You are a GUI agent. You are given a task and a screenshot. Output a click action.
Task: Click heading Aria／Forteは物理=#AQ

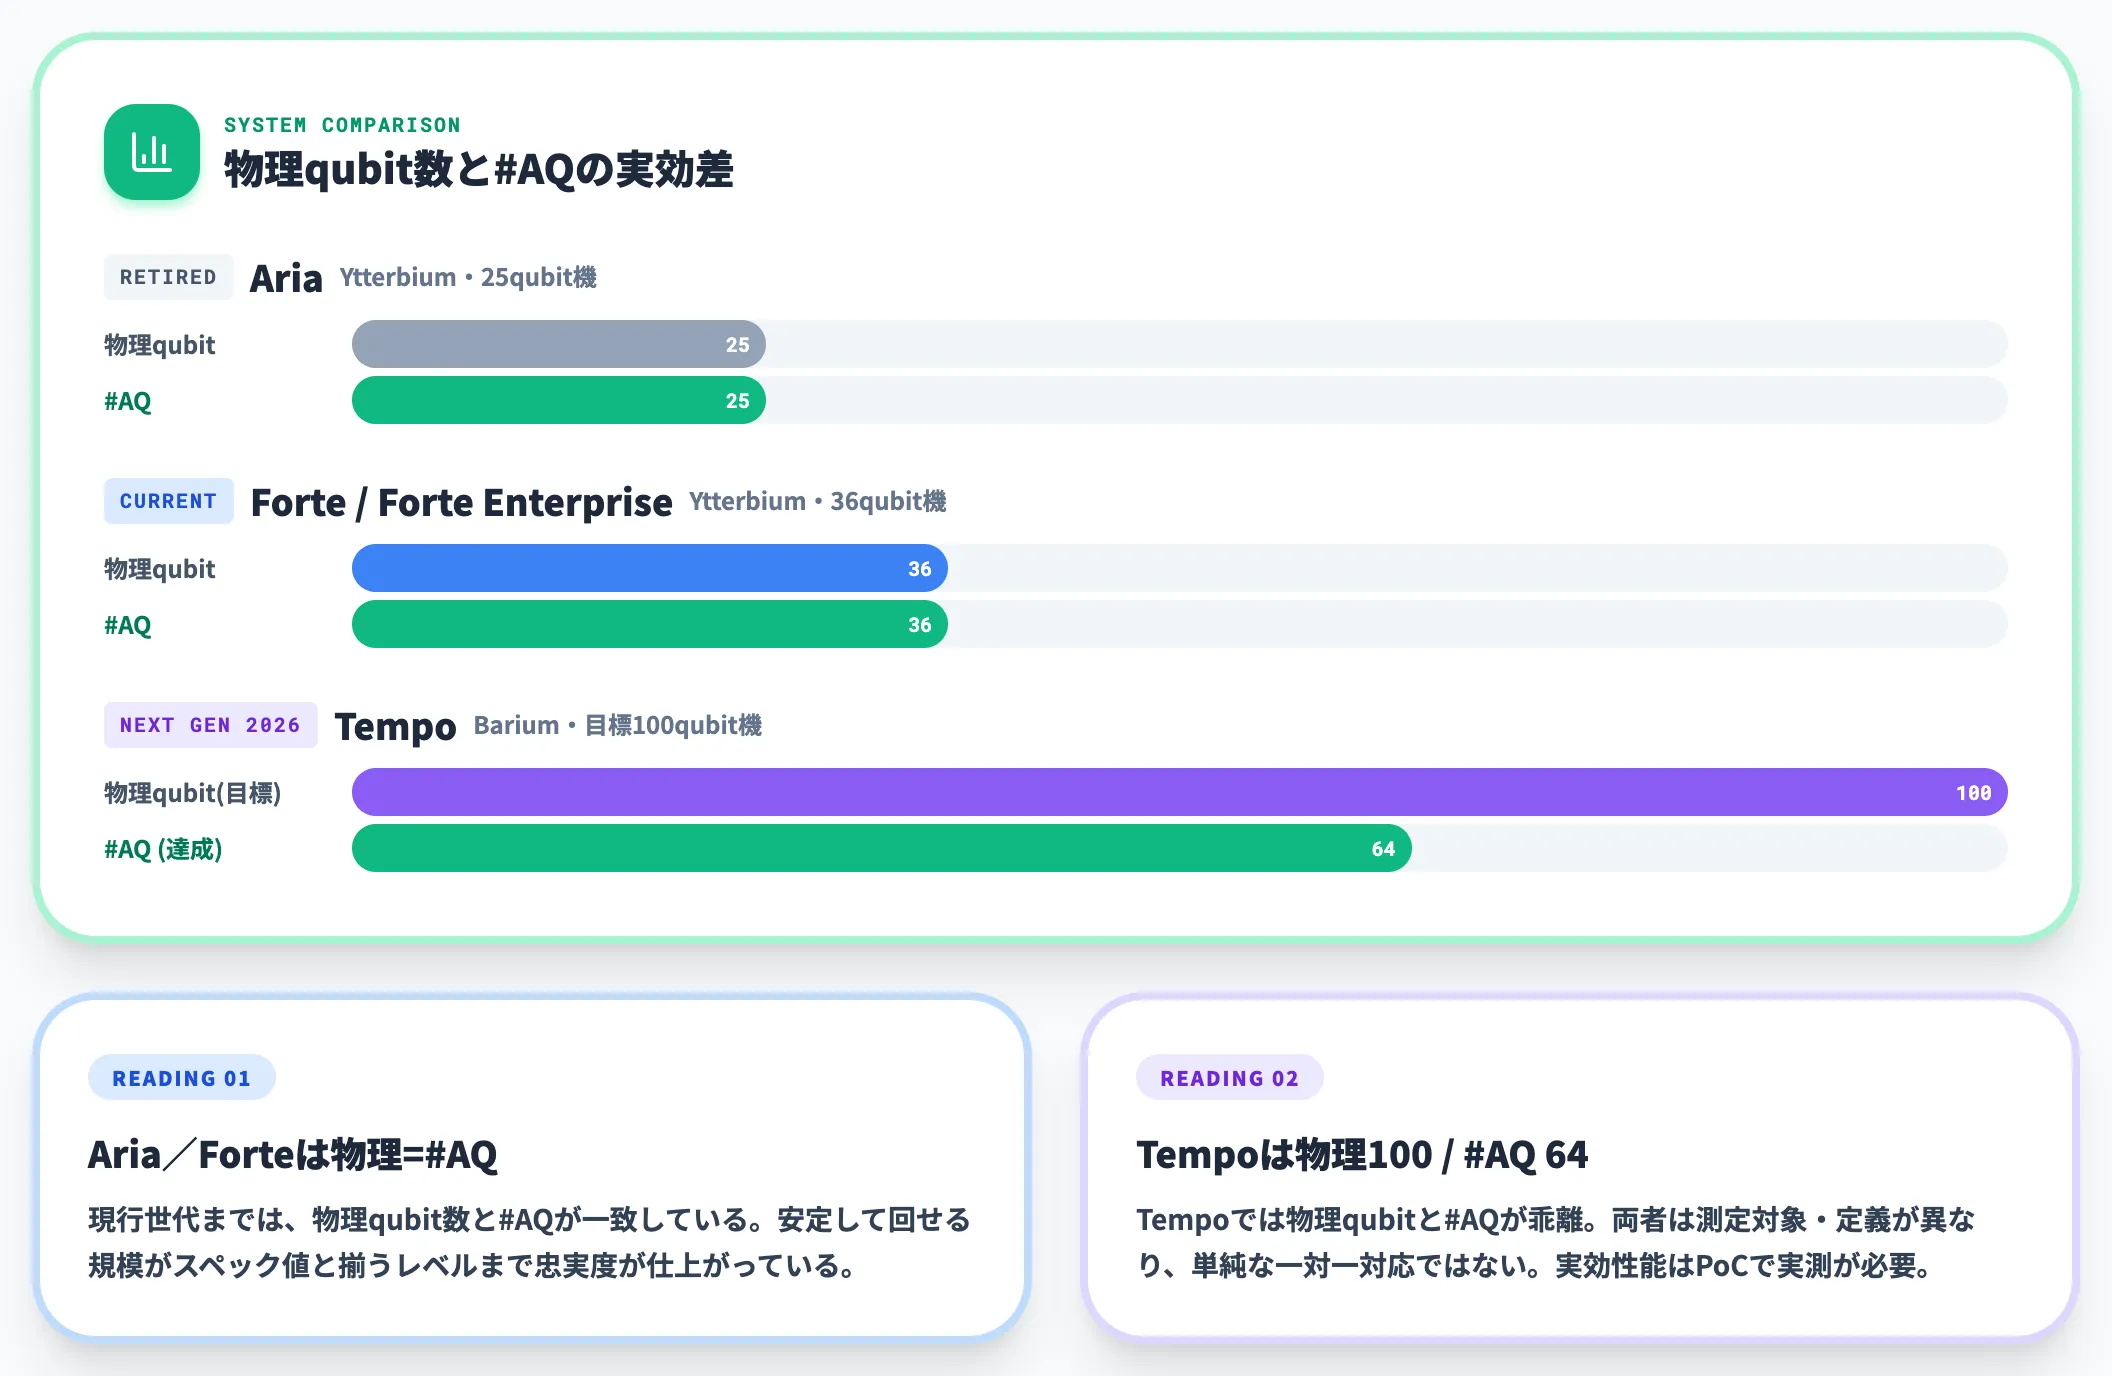tap(292, 1155)
